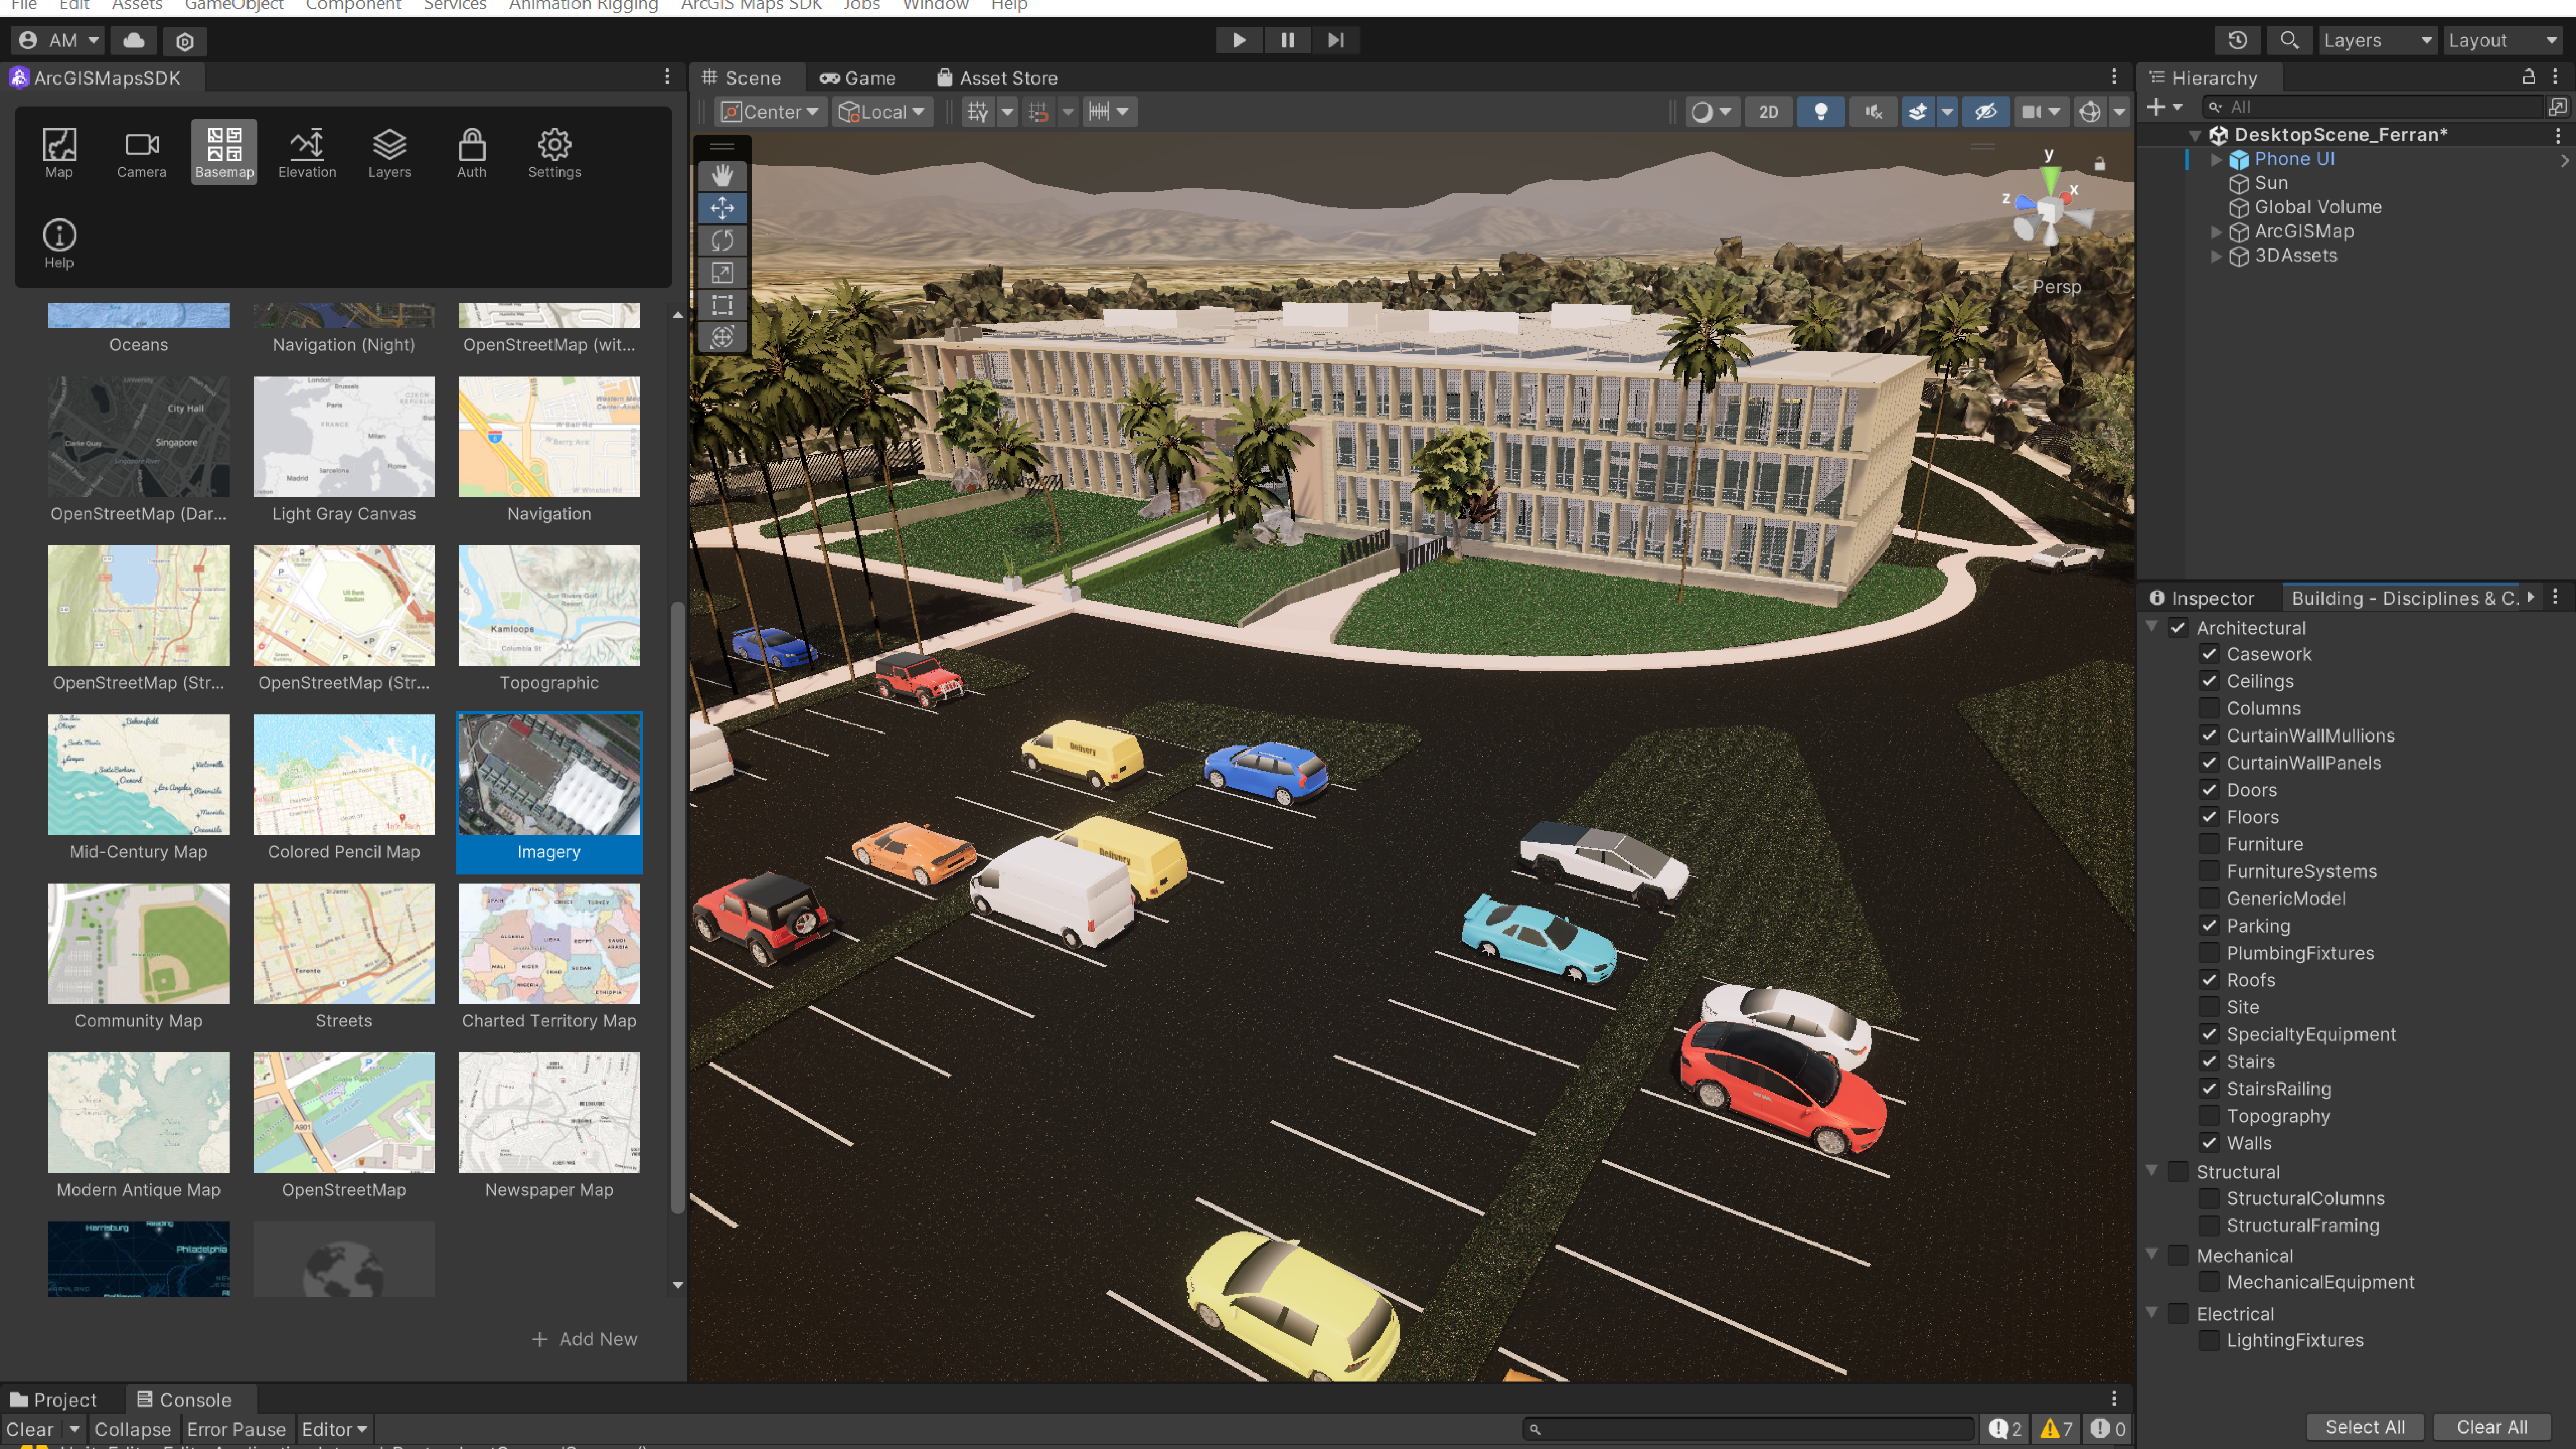Select the Move tool in scene toolbar
2576x1449 pixels.
(x=722, y=208)
